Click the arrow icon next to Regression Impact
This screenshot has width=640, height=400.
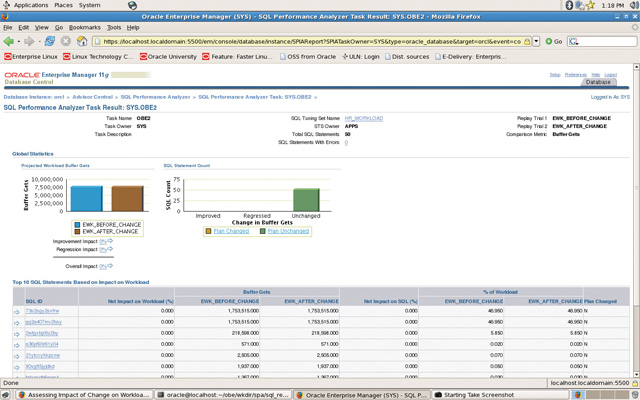point(109,249)
